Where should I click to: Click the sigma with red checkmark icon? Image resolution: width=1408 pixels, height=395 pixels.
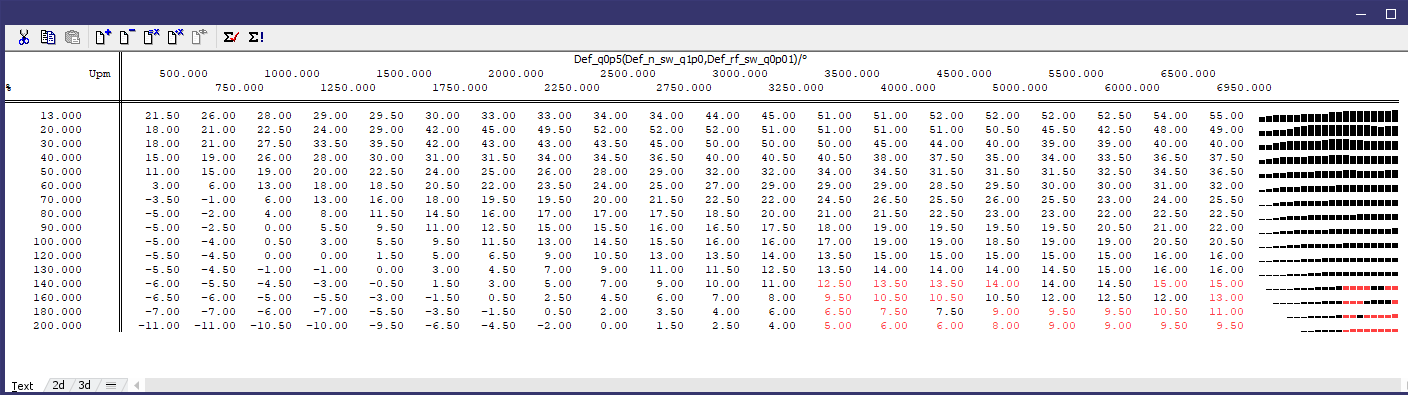(x=231, y=37)
